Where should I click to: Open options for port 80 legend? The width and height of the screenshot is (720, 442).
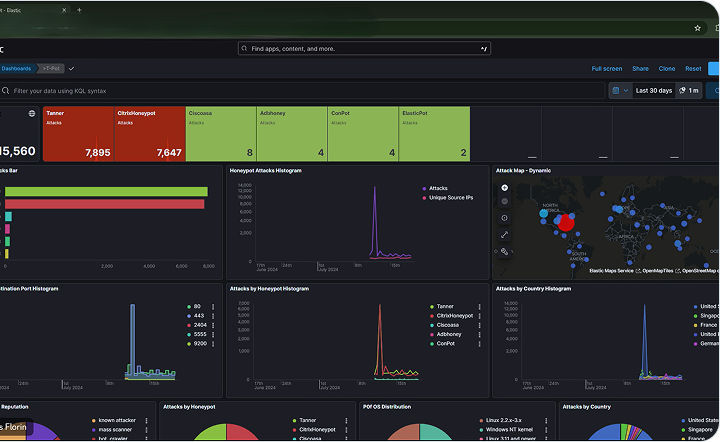[213, 307]
